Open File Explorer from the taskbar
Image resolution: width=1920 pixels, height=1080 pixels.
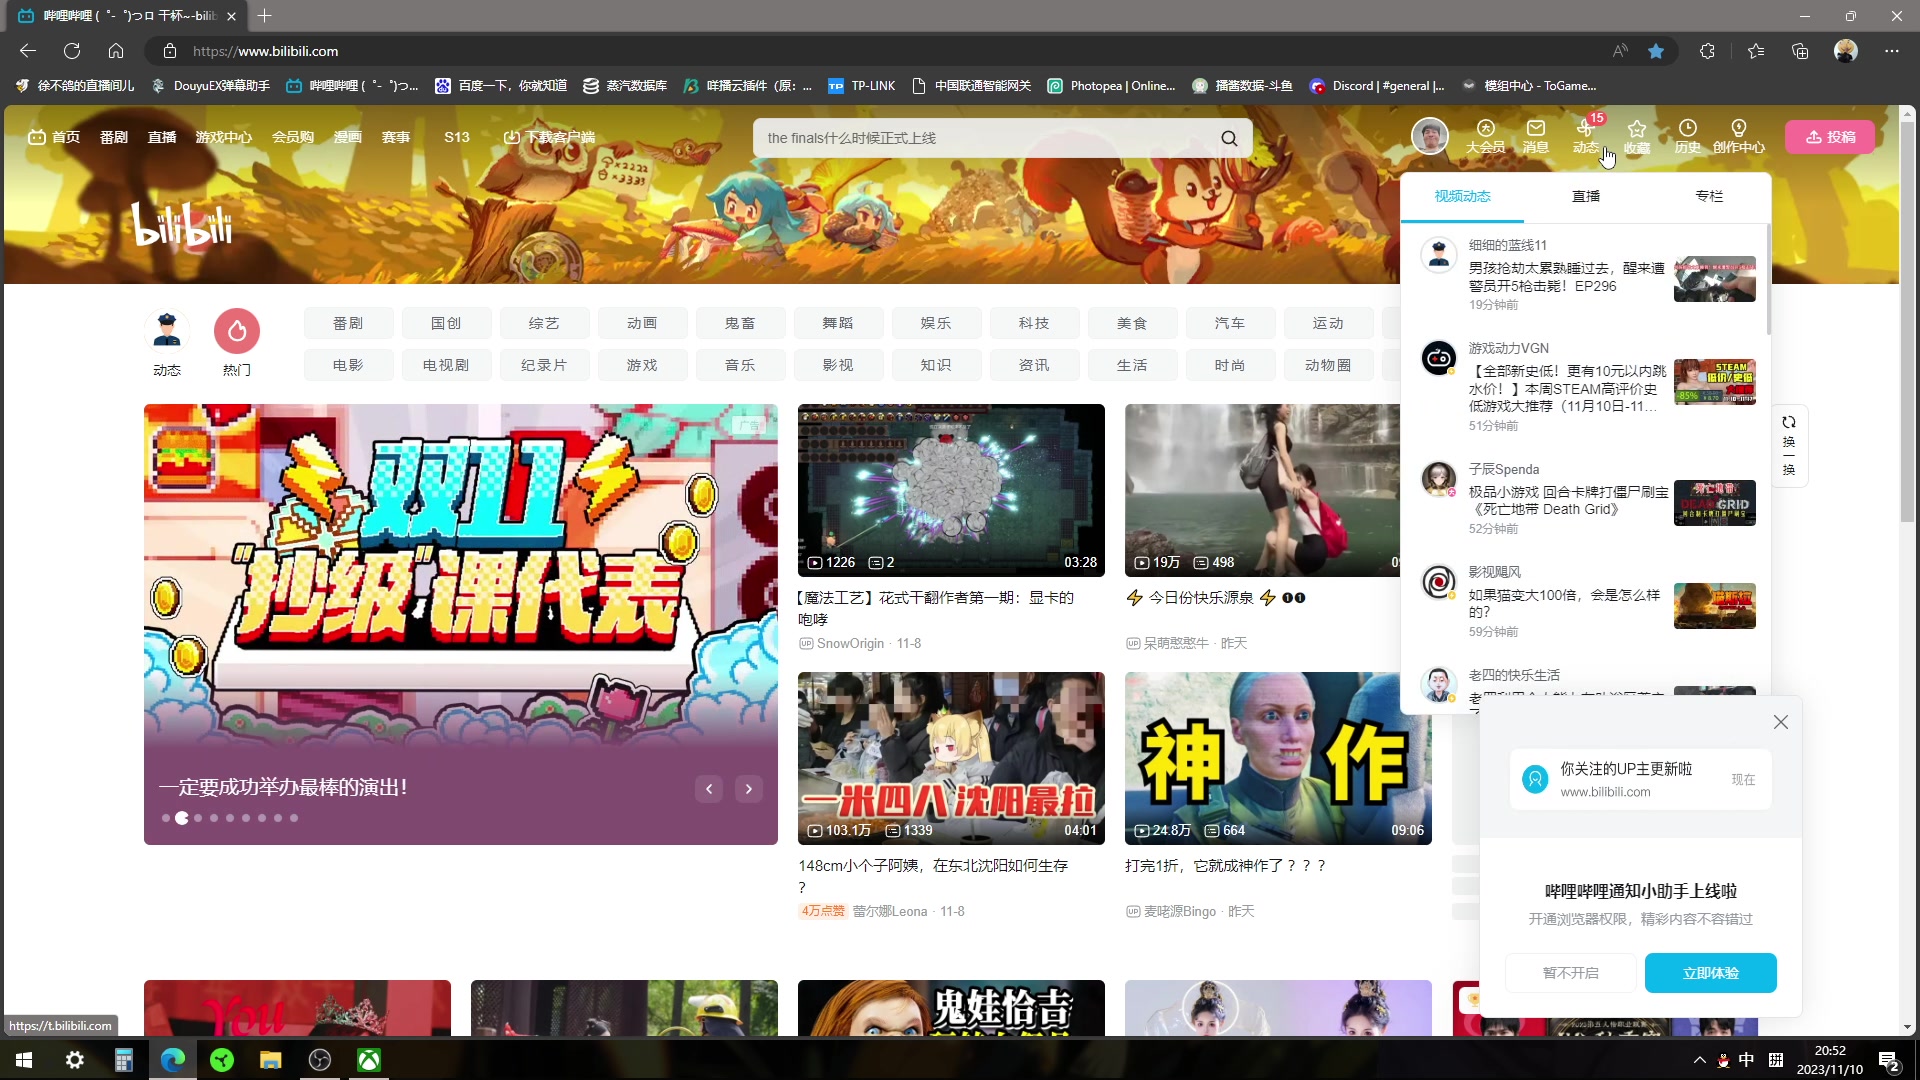point(270,1060)
